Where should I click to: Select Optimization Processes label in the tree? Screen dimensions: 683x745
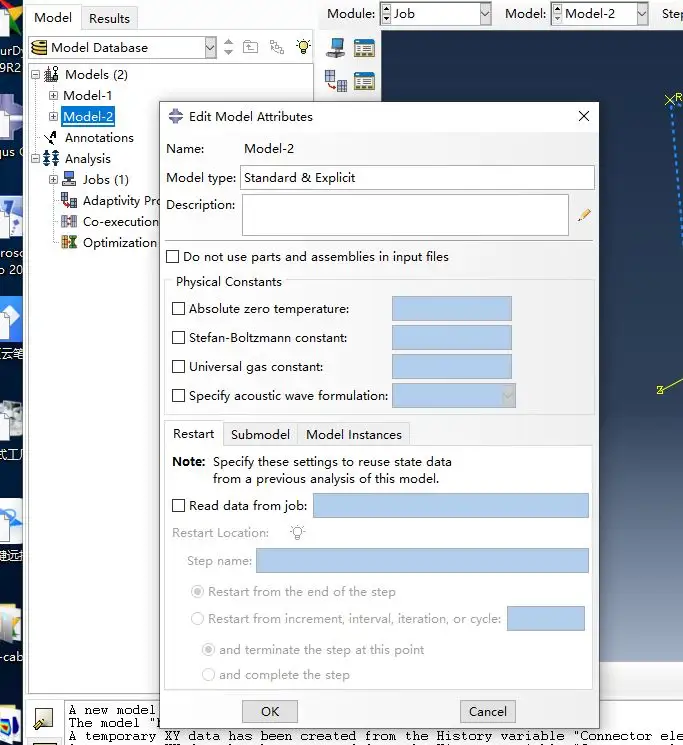pos(120,242)
